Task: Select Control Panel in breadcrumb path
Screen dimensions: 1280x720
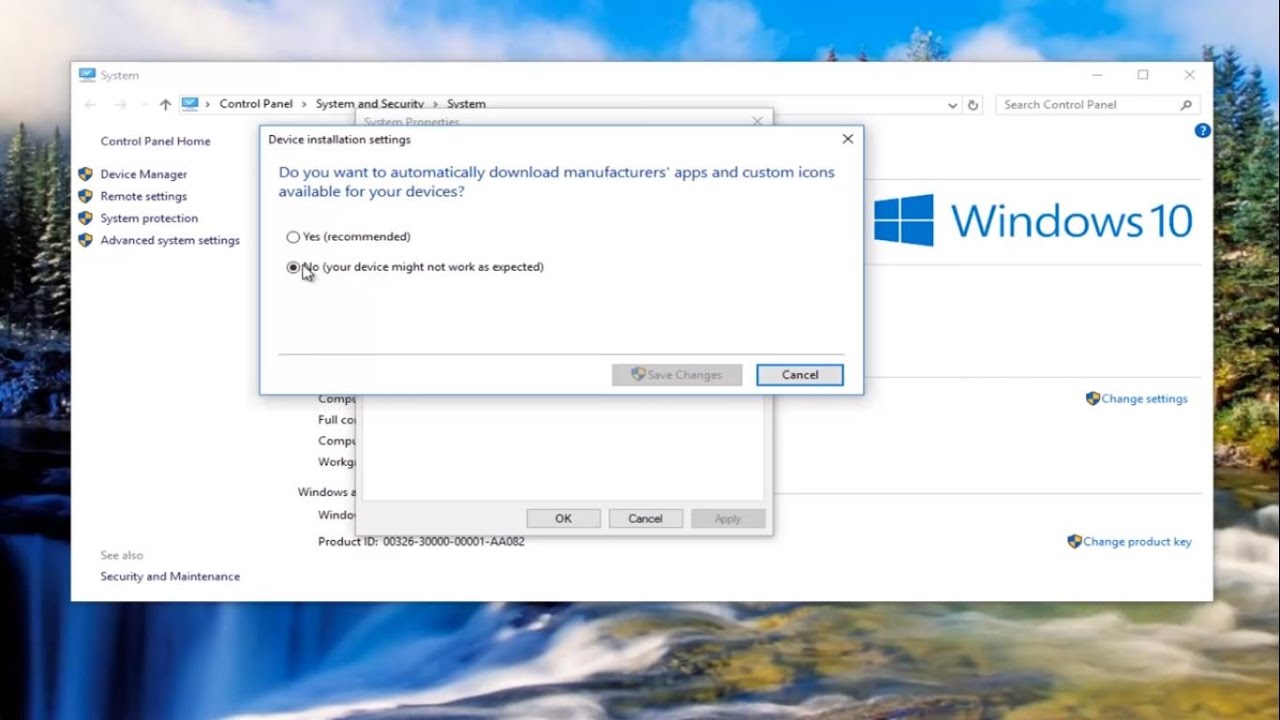Action: [x=256, y=104]
